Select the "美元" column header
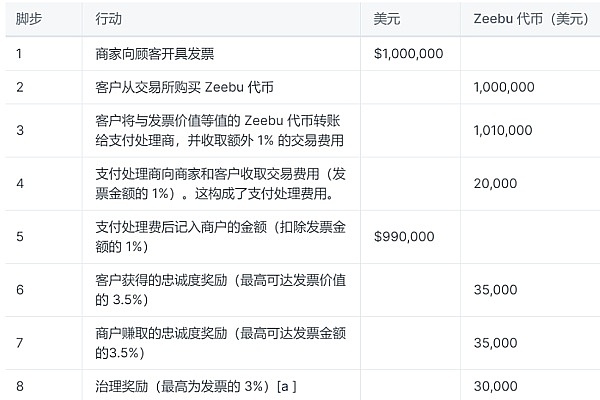600x400 pixels. pos(387,20)
